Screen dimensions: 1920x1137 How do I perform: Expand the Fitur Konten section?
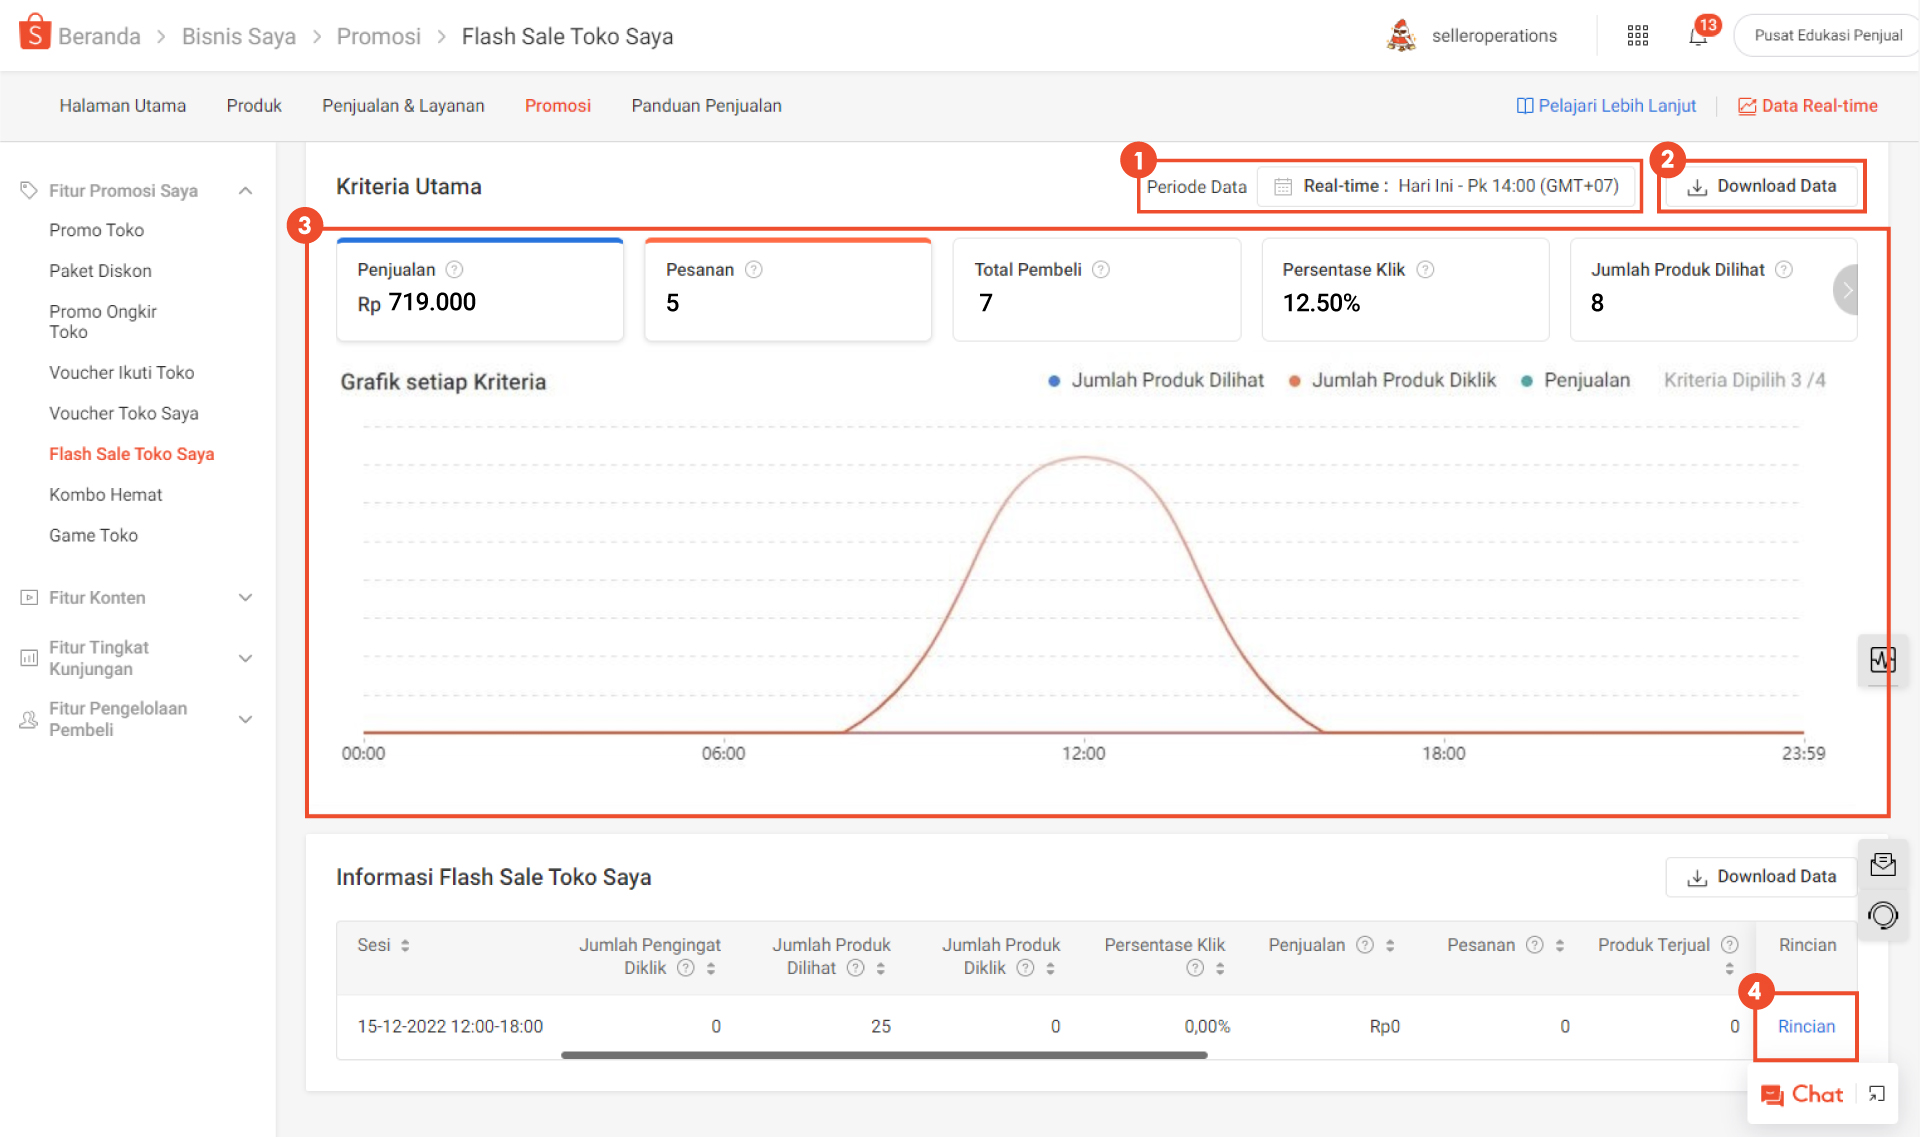pyautogui.click(x=245, y=598)
